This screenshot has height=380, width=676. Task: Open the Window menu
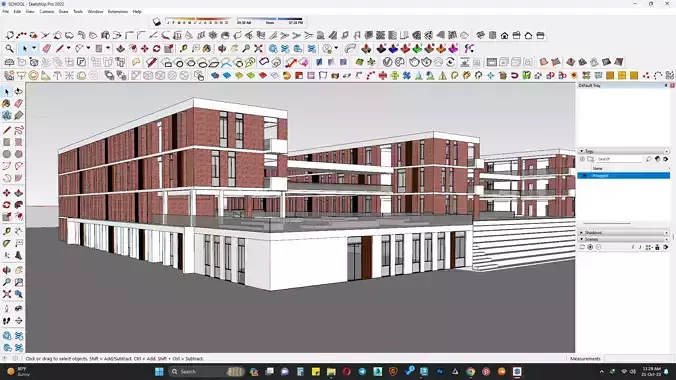coord(95,12)
